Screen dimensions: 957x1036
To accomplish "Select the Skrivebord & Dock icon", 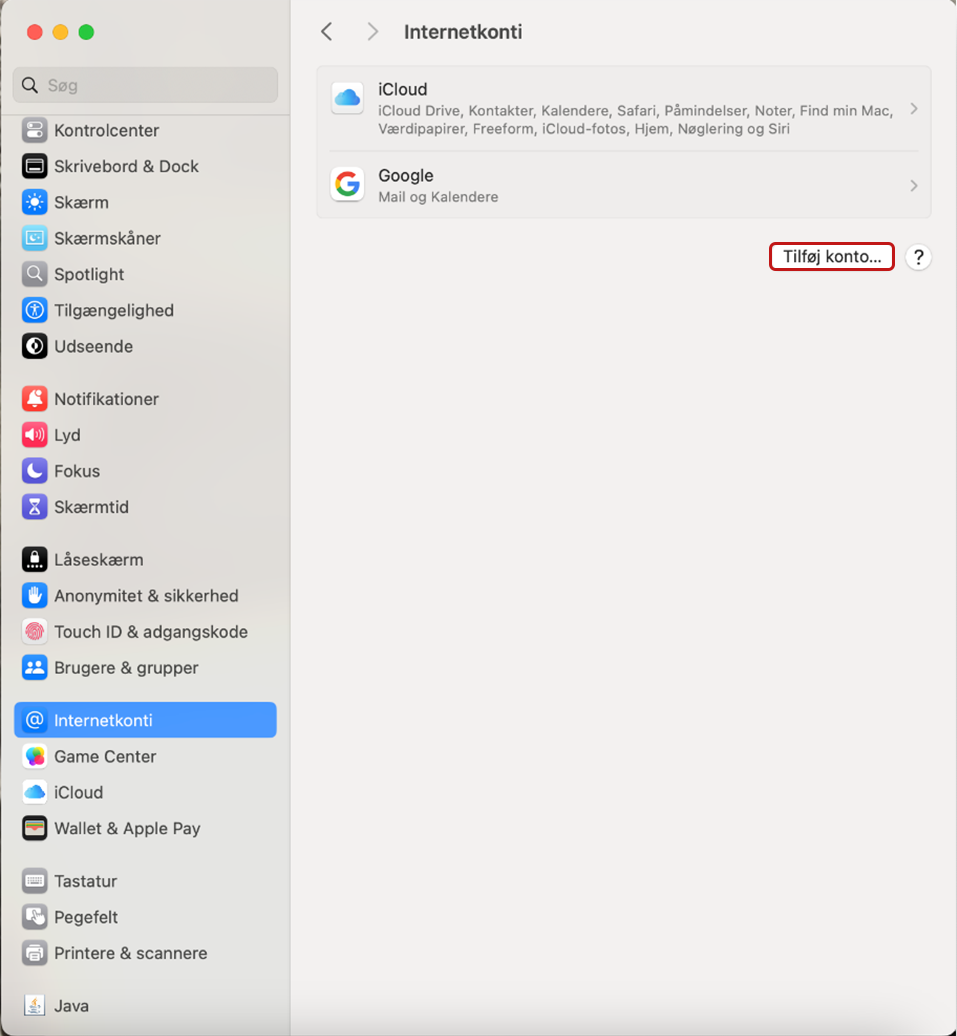I will [34, 166].
